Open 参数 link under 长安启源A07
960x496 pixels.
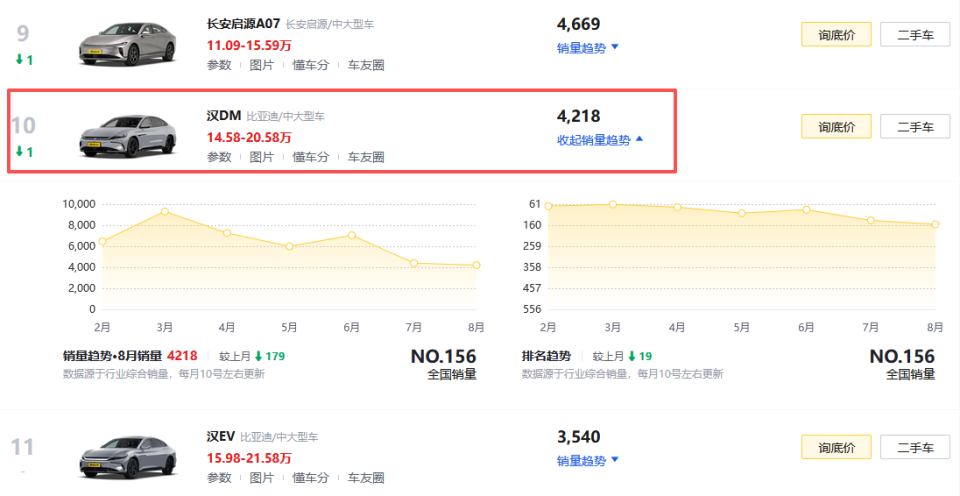tap(219, 65)
